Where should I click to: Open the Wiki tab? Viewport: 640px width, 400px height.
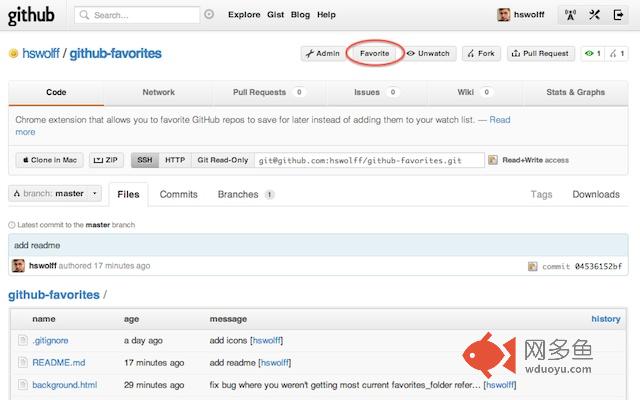tap(474, 93)
